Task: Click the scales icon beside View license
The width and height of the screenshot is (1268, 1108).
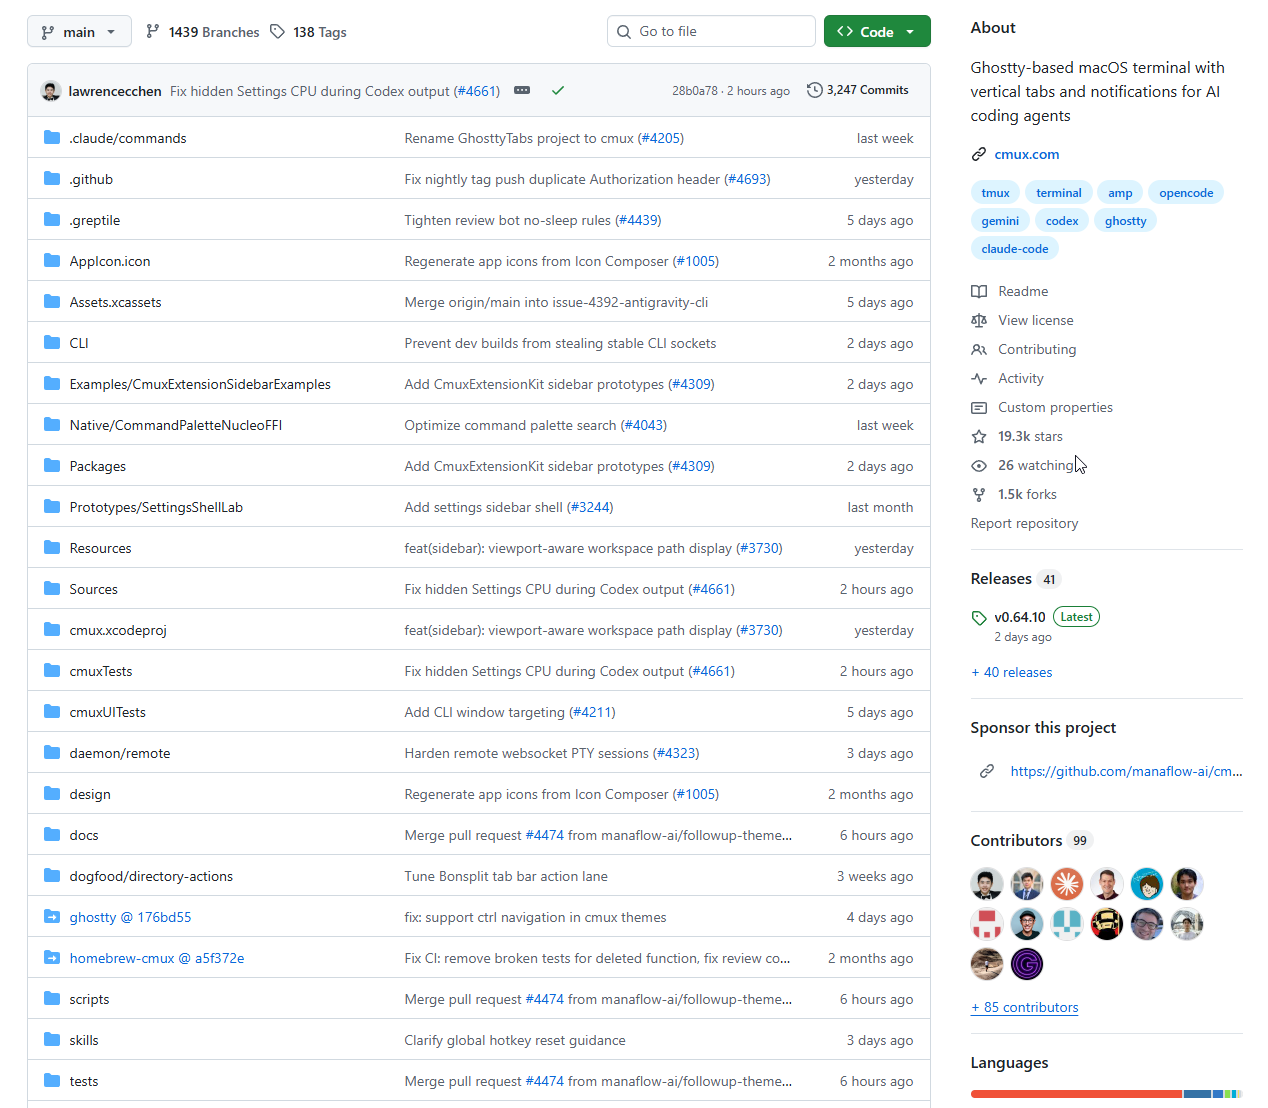Action: coord(979,320)
